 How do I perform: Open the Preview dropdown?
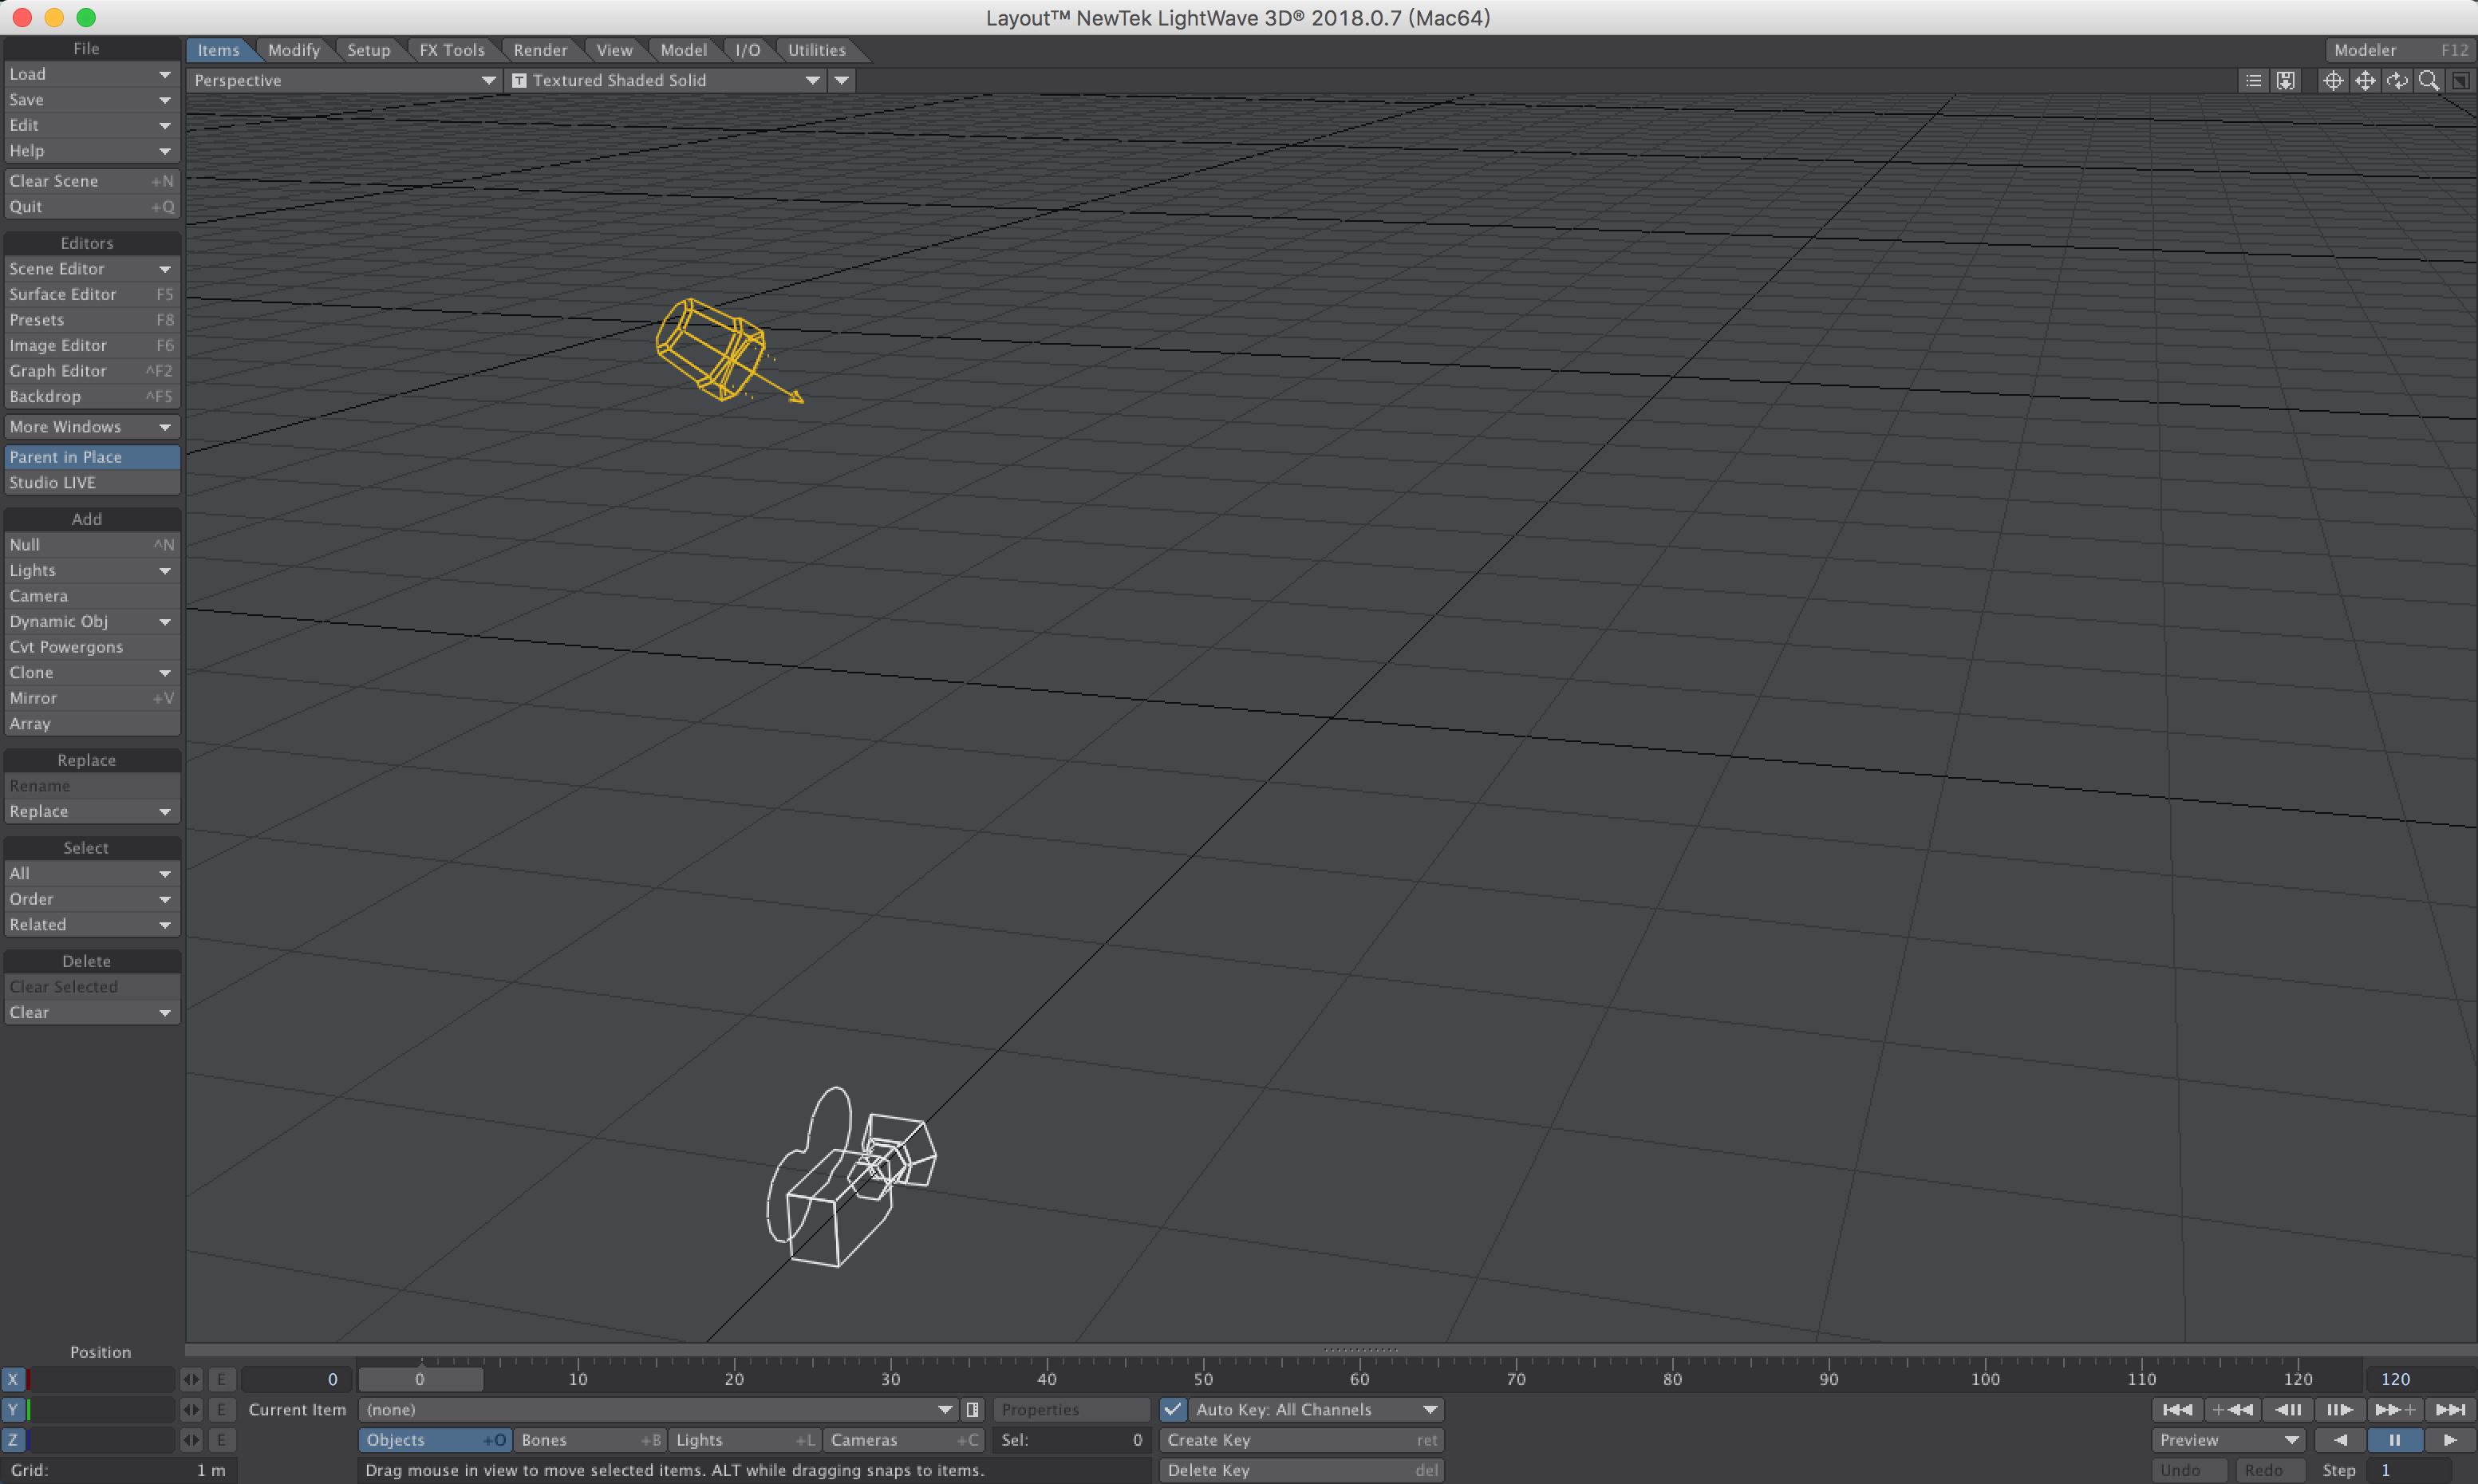2228,1440
